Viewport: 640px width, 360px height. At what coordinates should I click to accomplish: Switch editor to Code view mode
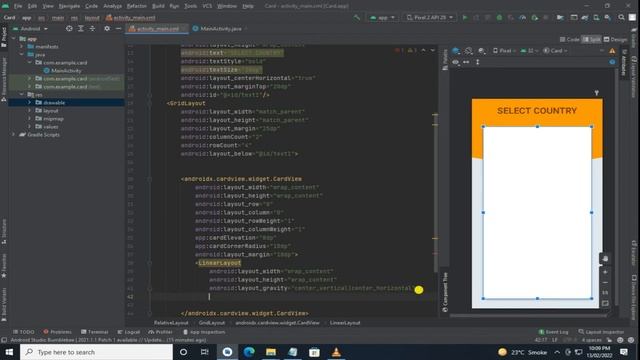click(569, 40)
